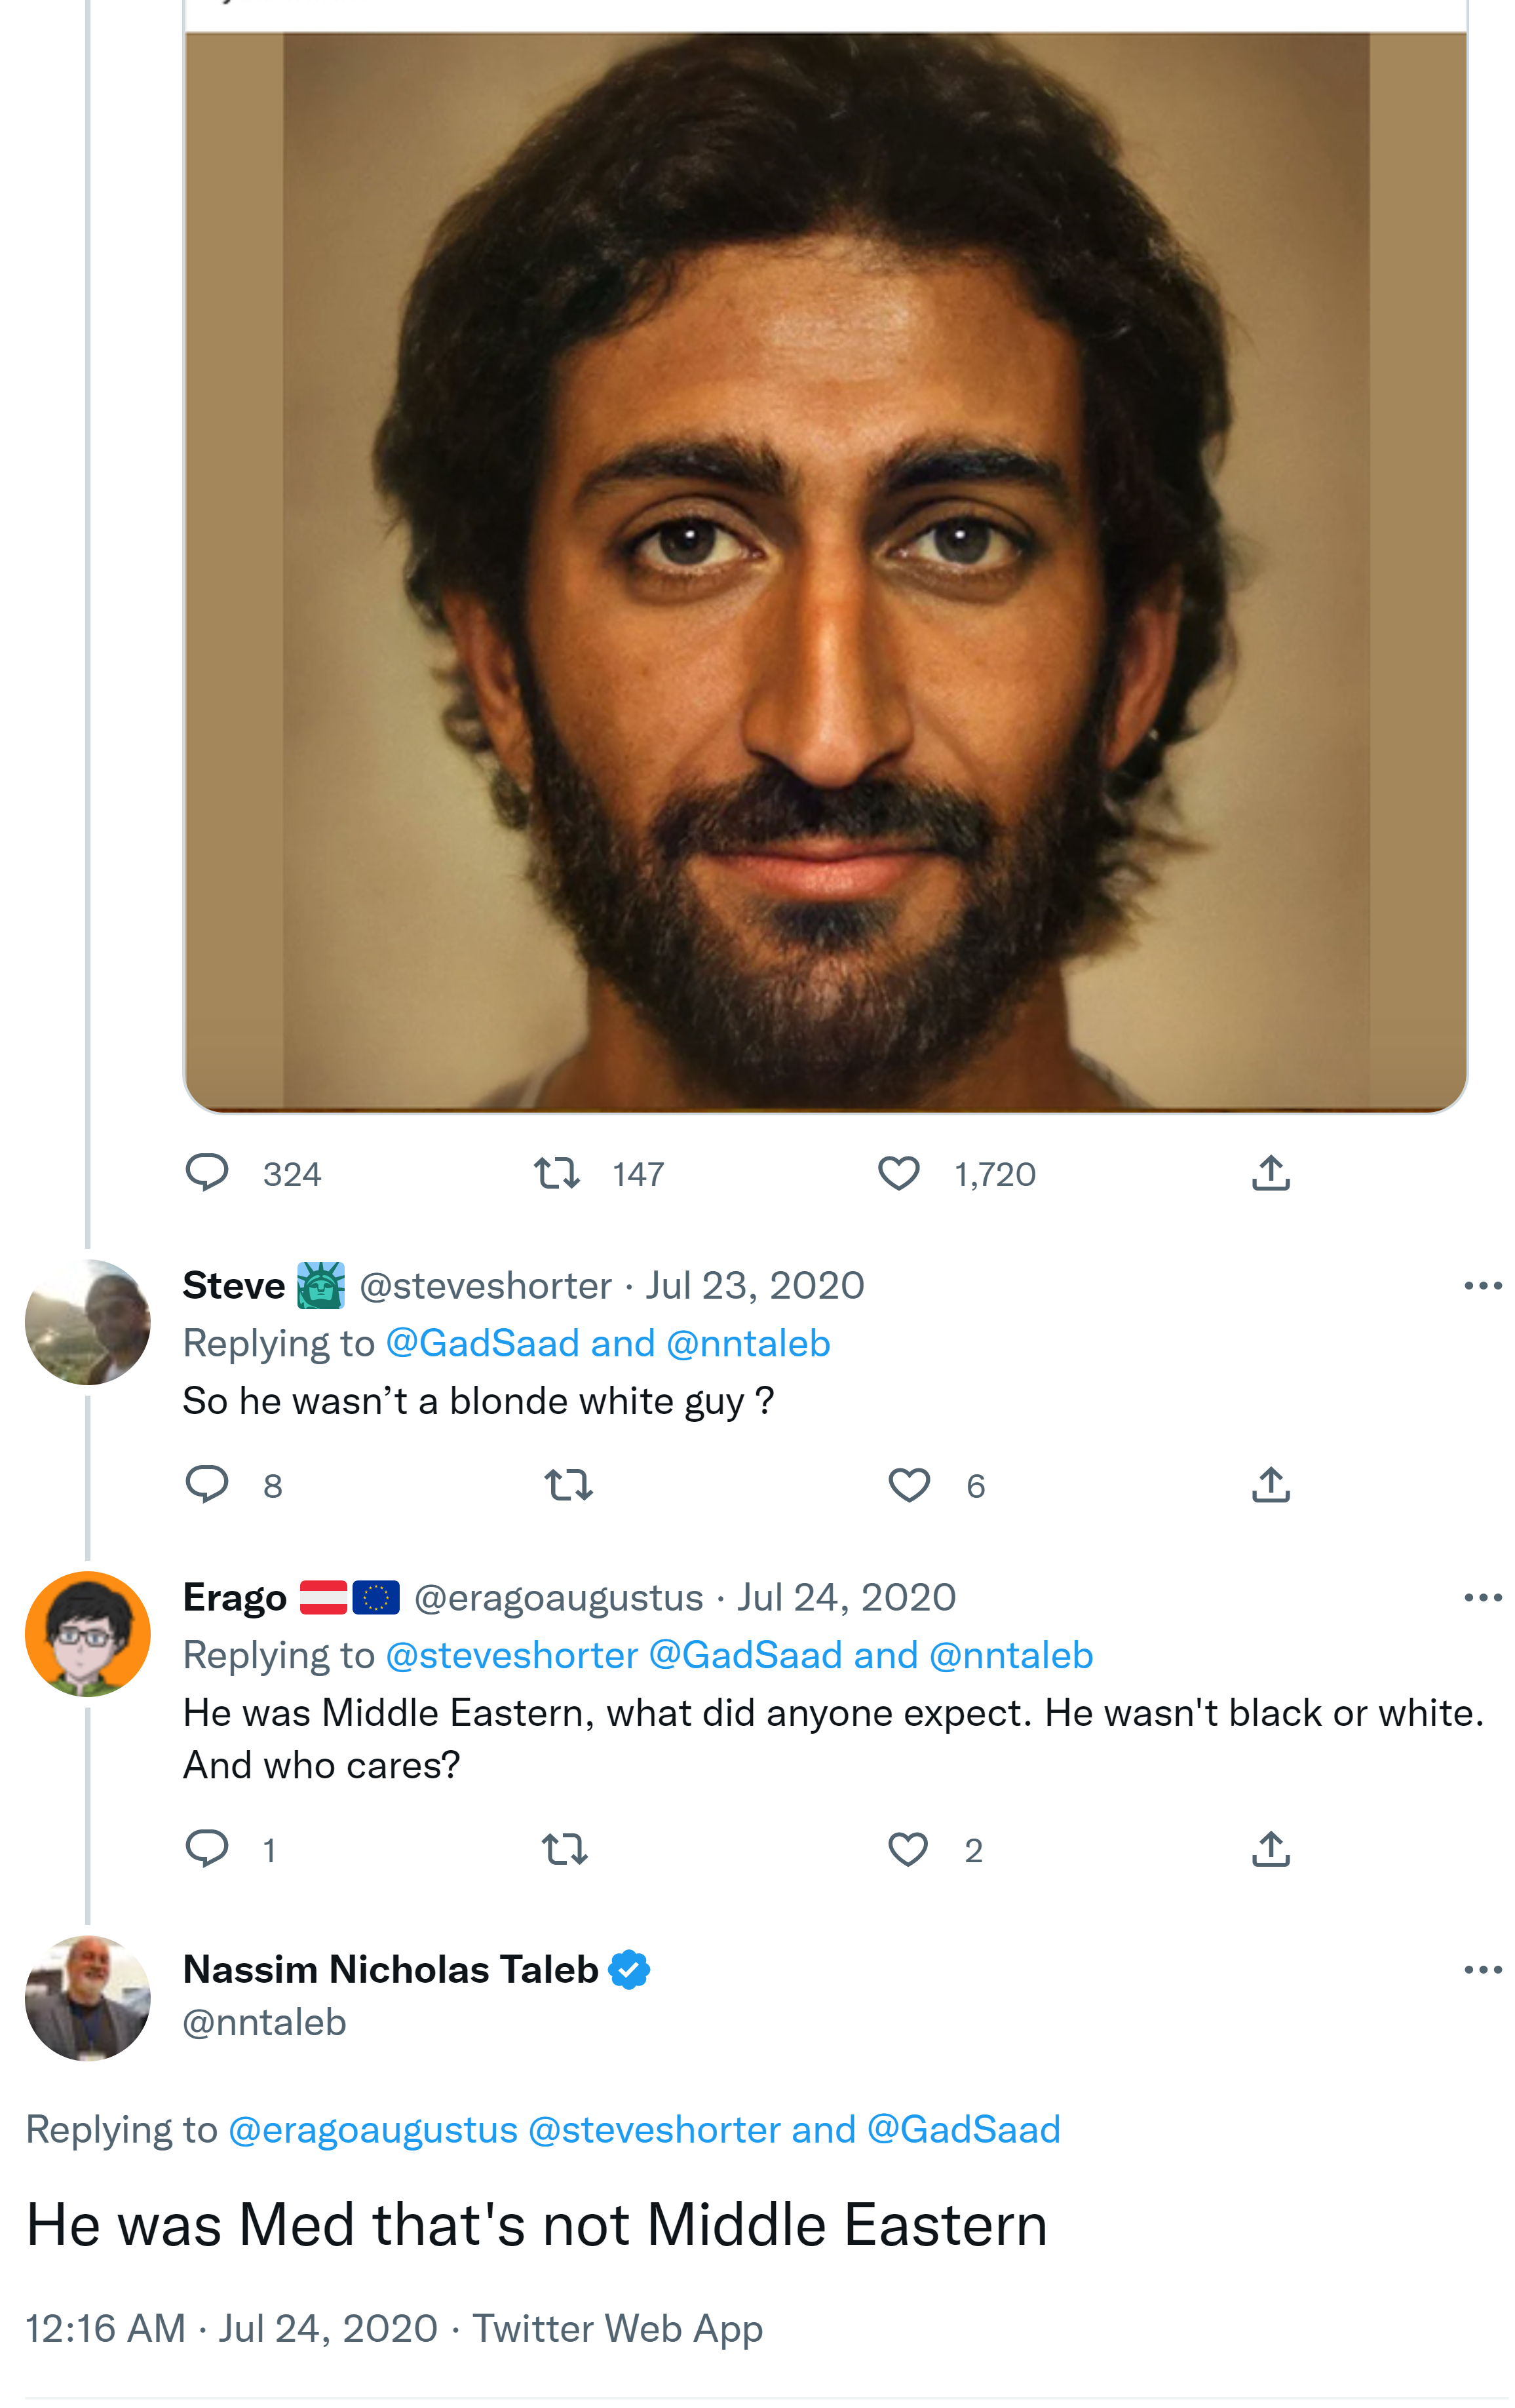Reply to the tweet with 324 comments
Image resolution: width=1515 pixels, height=2408 pixels.
pyautogui.click(x=207, y=1172)
